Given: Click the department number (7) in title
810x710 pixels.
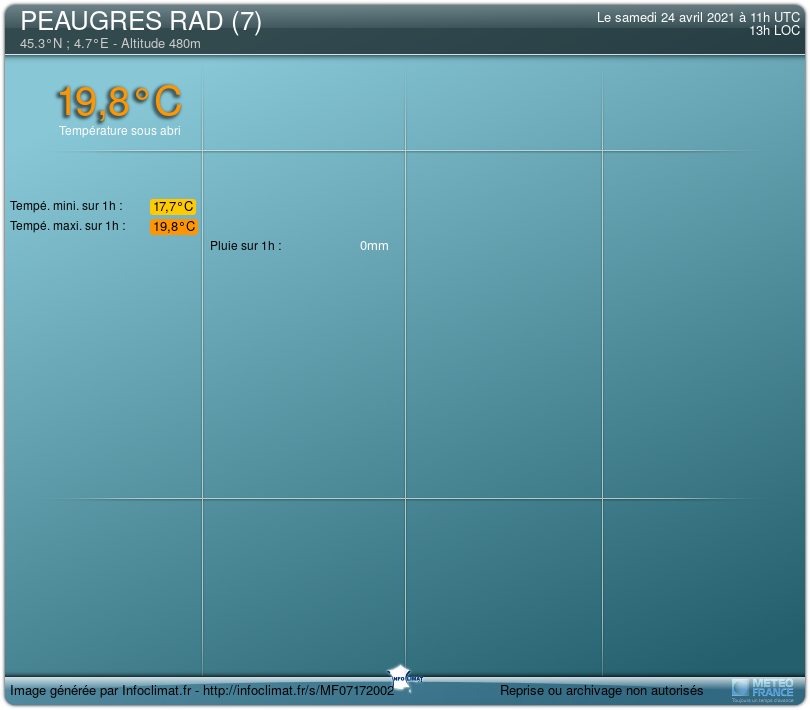Looking at the screenshot, I should pos(246,23).
